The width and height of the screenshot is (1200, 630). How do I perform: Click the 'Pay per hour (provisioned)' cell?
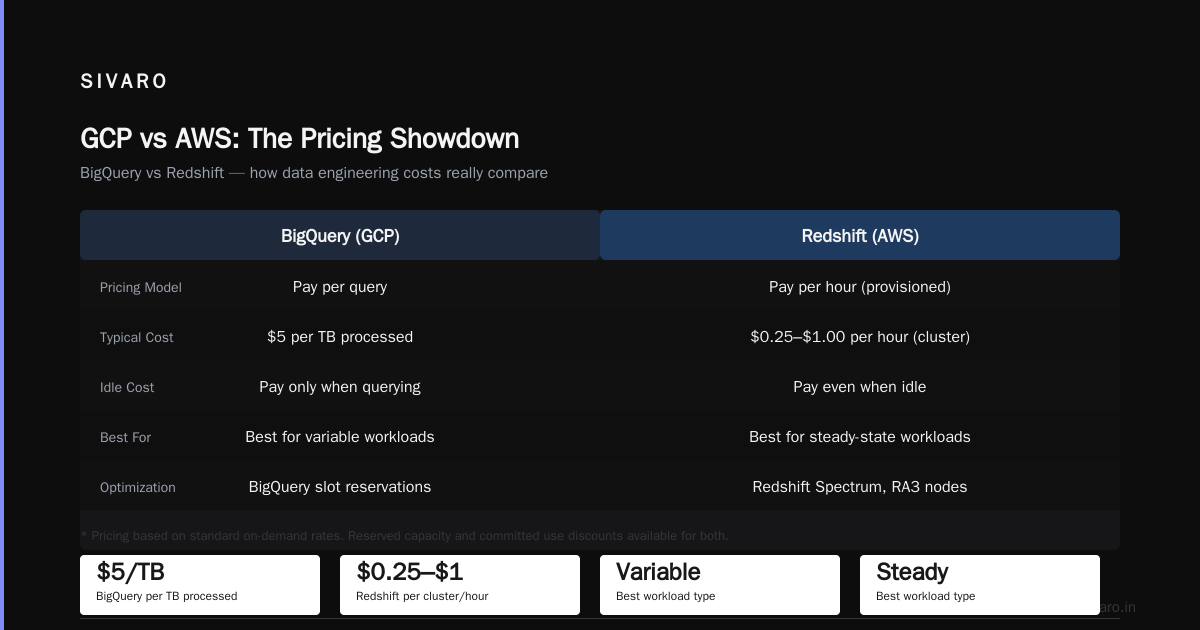pyautogui.click(x=860, y=287)
